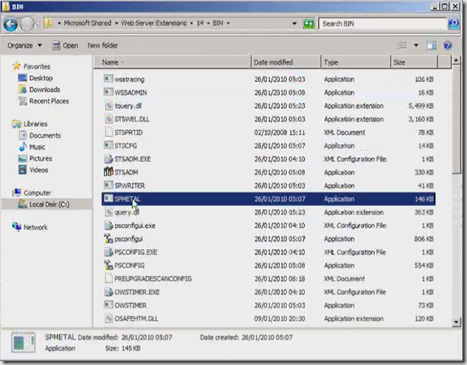The image size is (467, 365).
Task: Click the vertical scrollbar down arrow
Action: point(456,322)
